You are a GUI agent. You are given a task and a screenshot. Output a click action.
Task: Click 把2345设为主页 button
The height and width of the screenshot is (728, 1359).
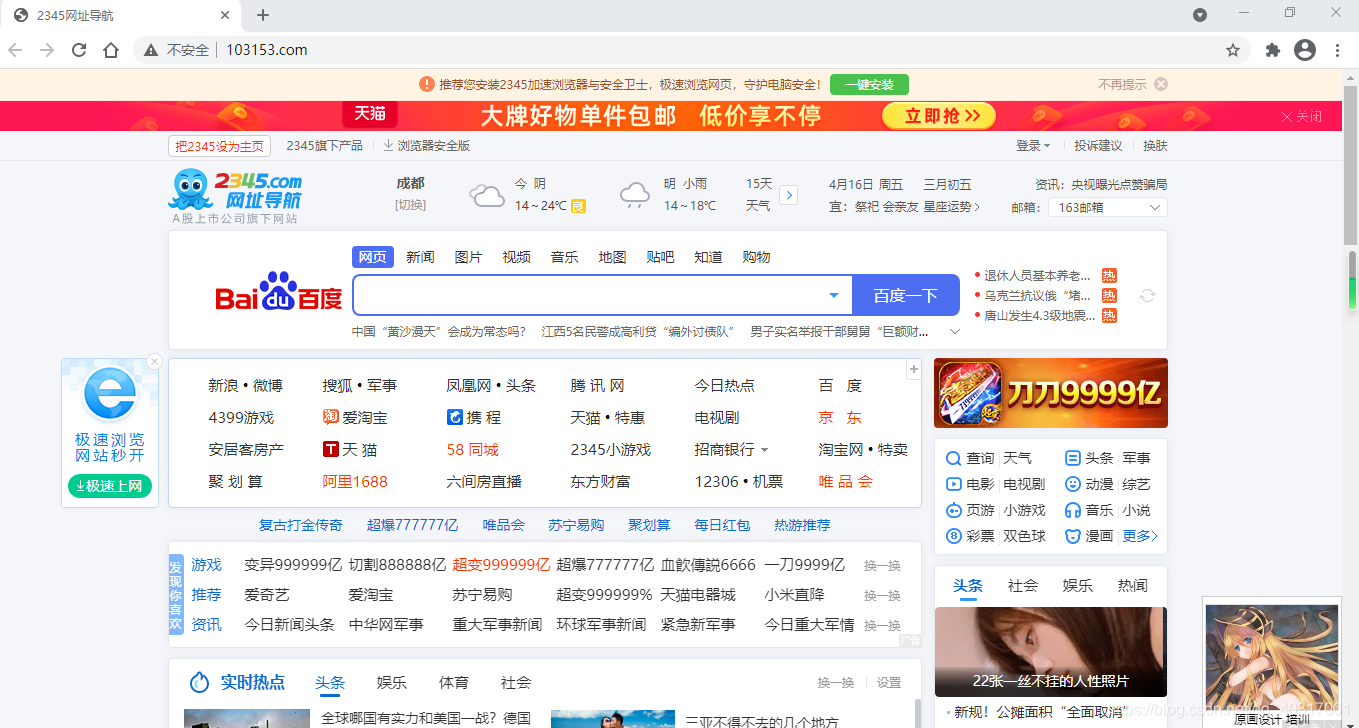pos(220,146)
